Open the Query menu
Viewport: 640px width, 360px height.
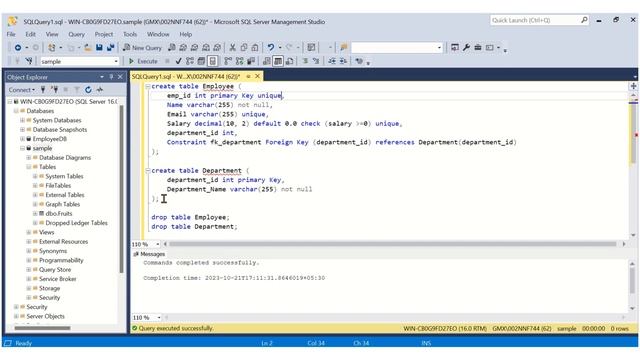pos(76,34)
